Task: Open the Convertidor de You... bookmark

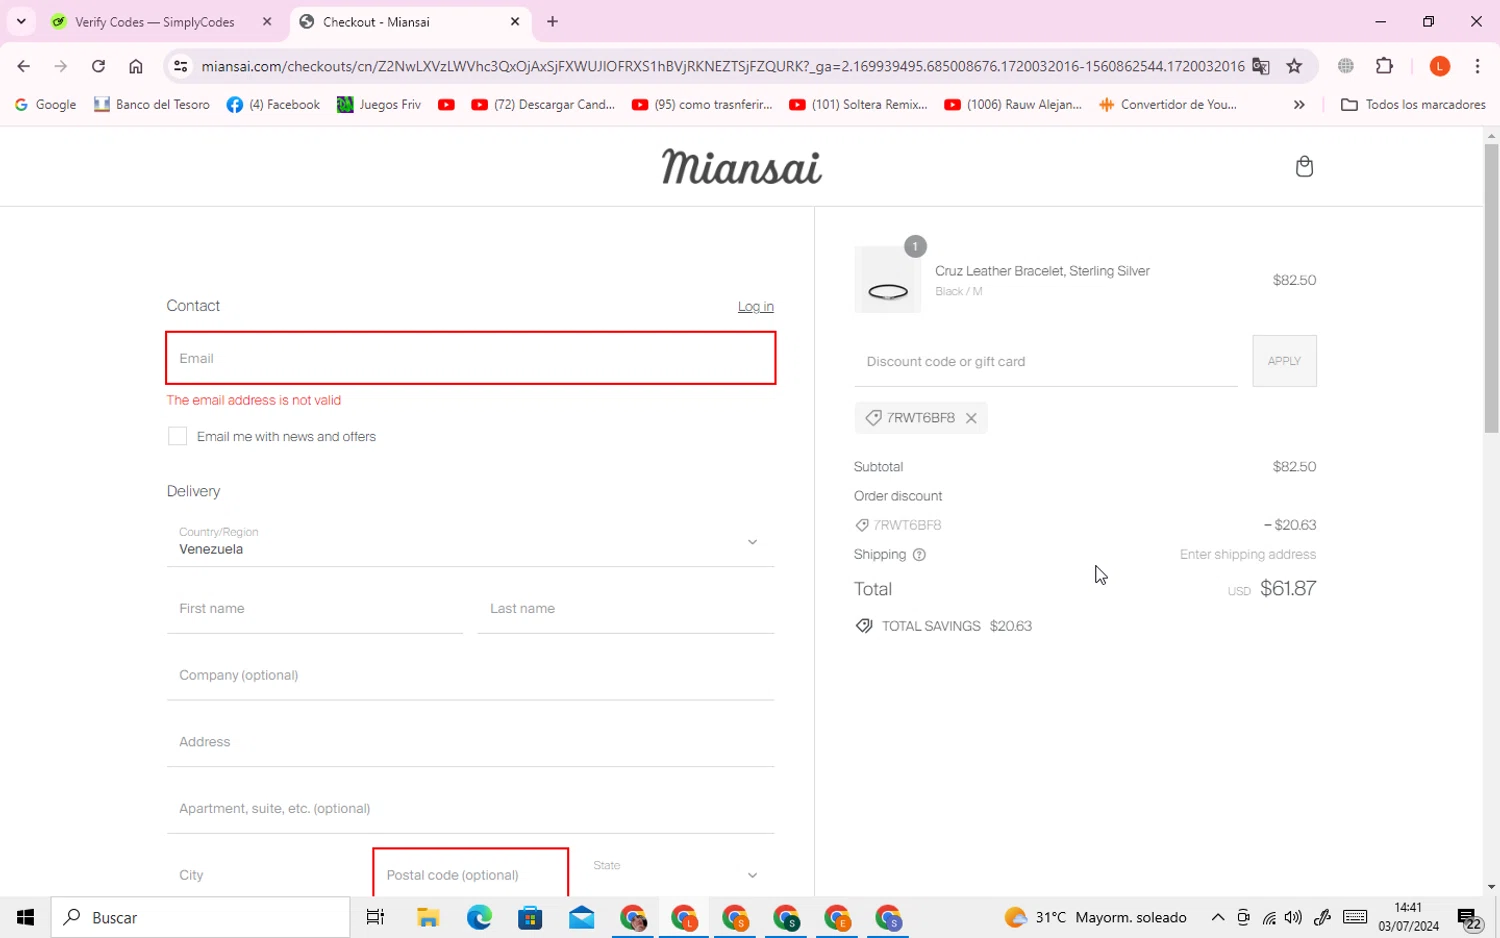Action: pyautogui.click(x=1168, y=104)
